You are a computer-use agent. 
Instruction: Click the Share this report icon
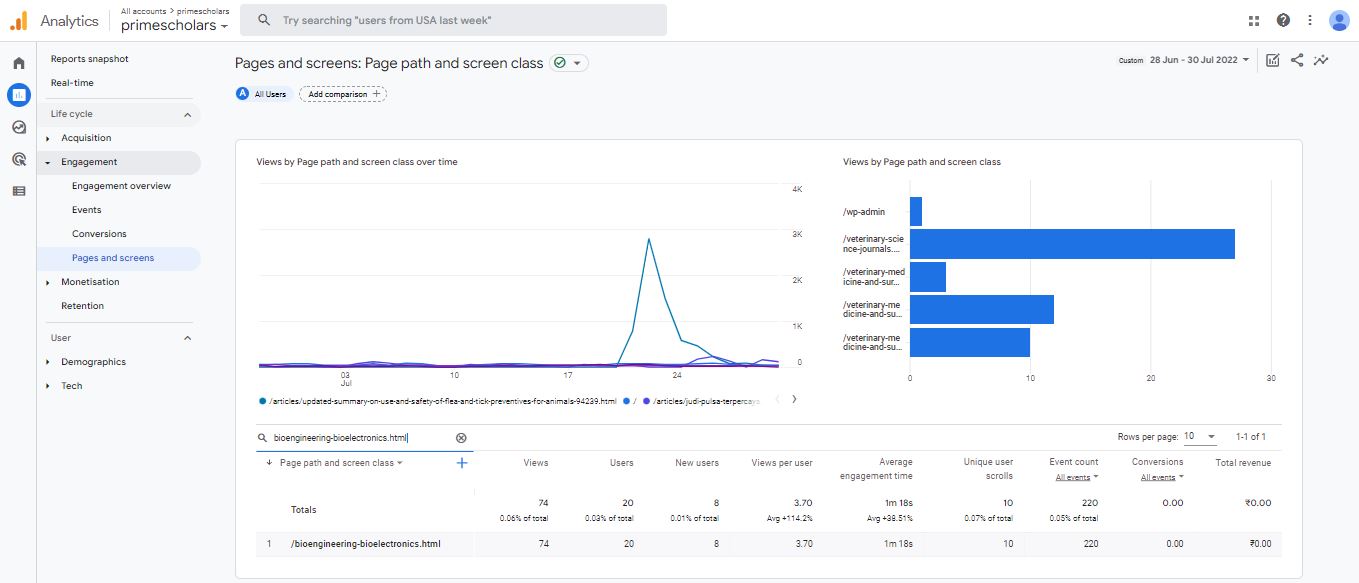[x=1297, y=60]
